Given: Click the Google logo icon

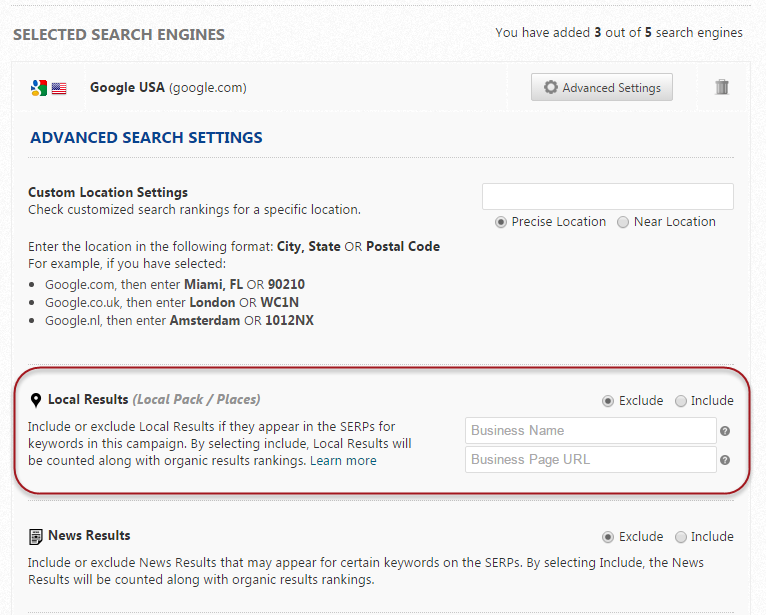Looking at the screenshot, I should (x=38, y=88).
